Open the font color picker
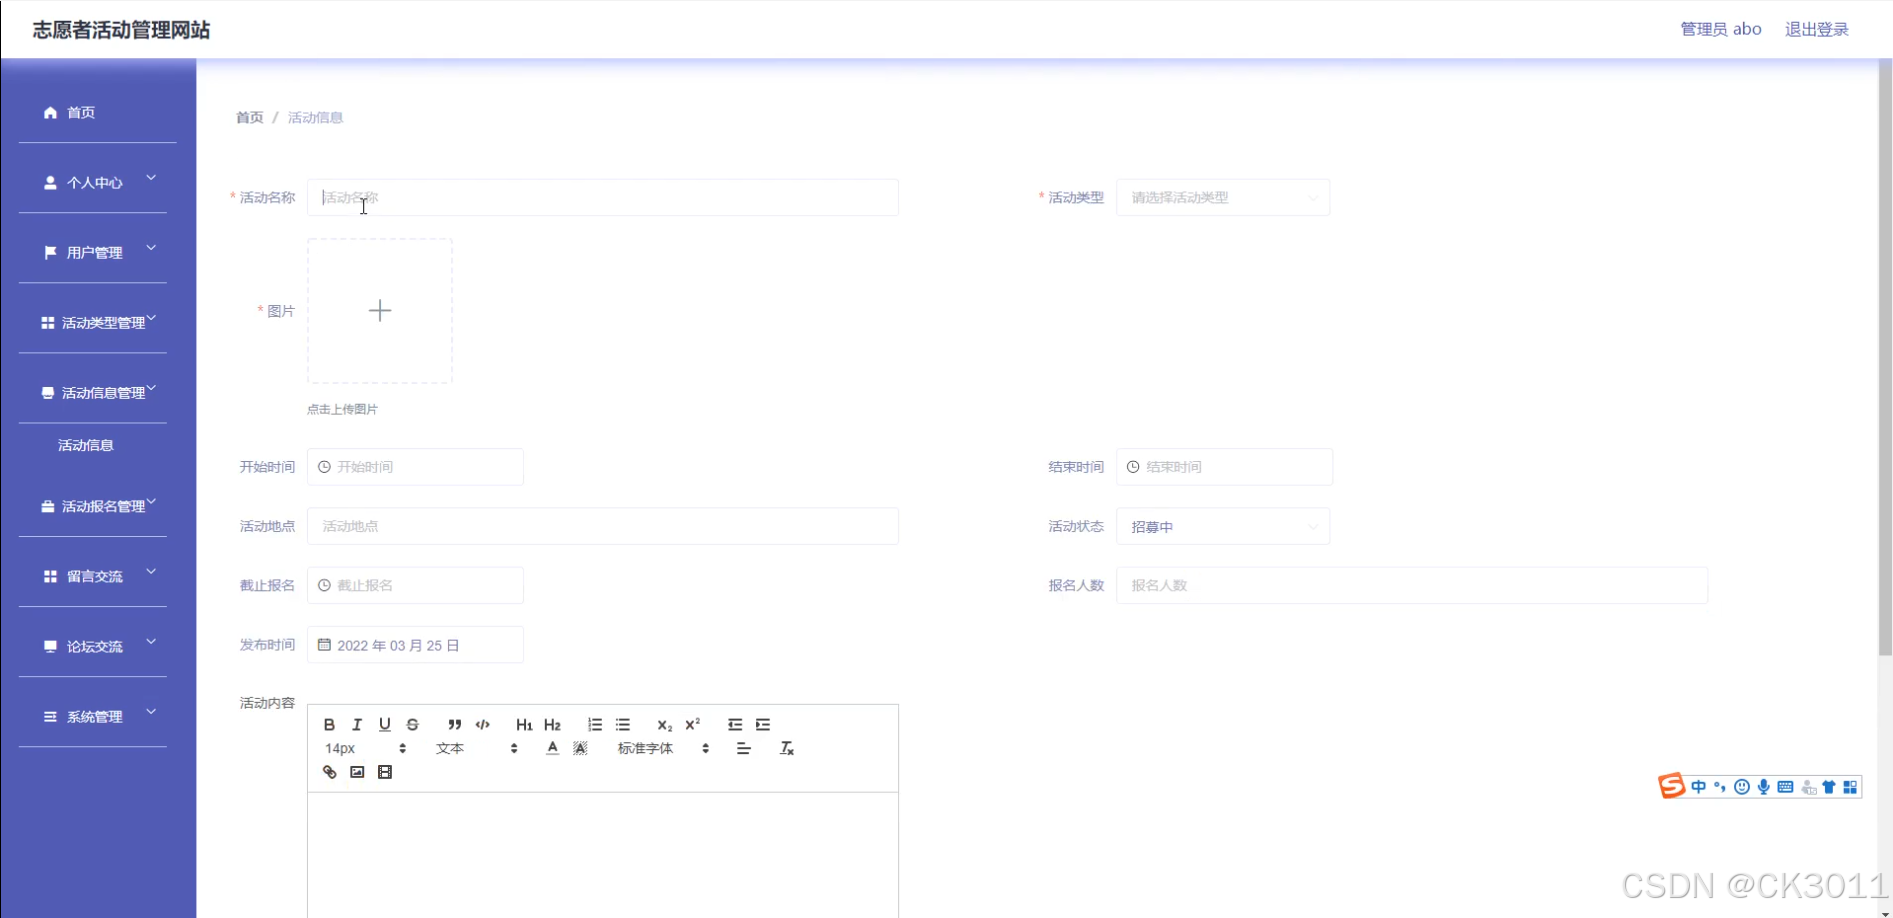 coord(552,749)
